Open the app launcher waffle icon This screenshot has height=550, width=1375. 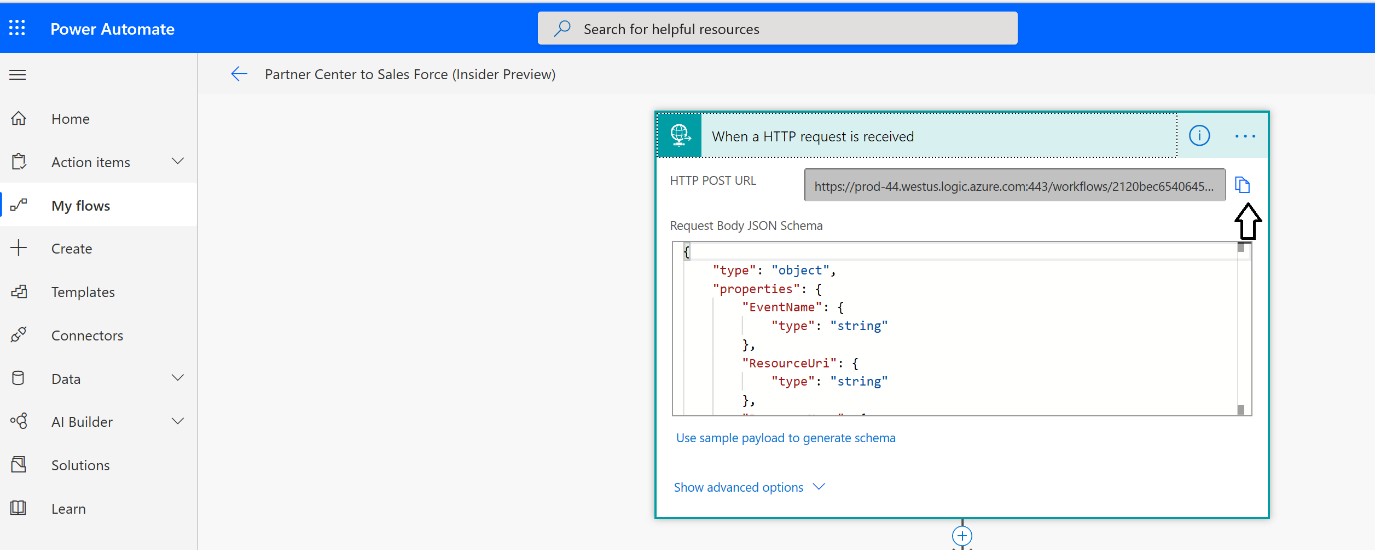click(x=17, y=28)
